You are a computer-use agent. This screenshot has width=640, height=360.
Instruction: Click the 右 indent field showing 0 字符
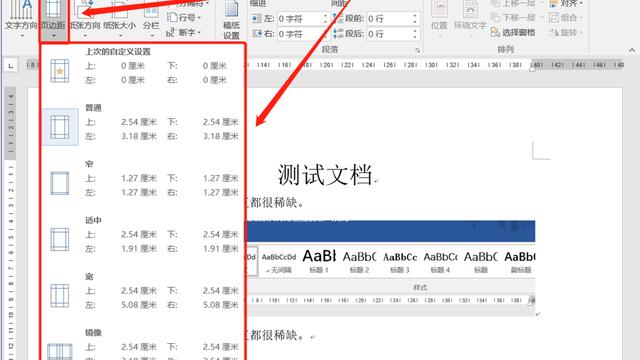pos(303,34)
